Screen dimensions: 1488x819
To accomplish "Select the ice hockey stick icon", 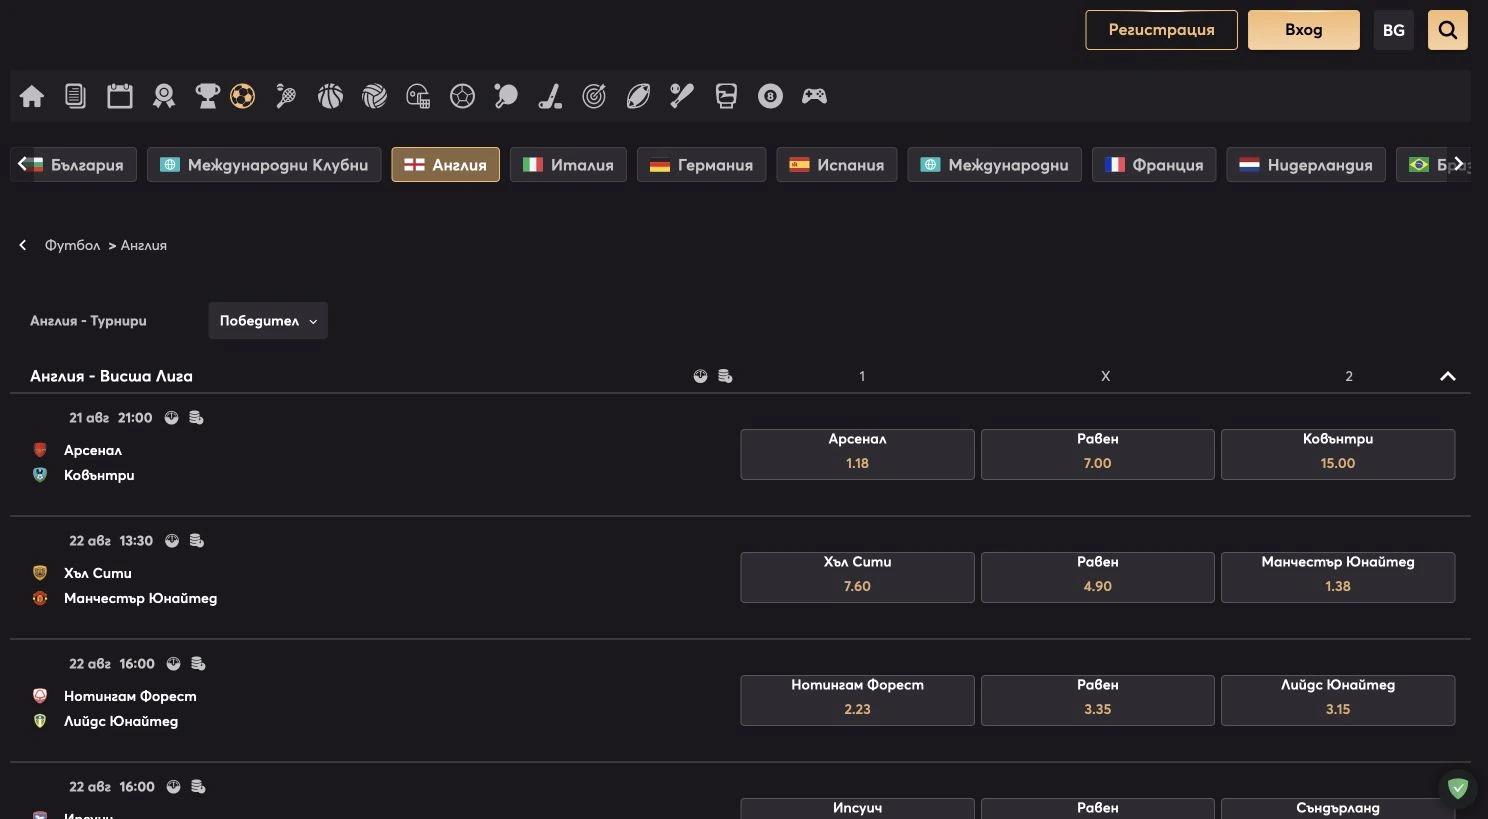I will [550, 96].
